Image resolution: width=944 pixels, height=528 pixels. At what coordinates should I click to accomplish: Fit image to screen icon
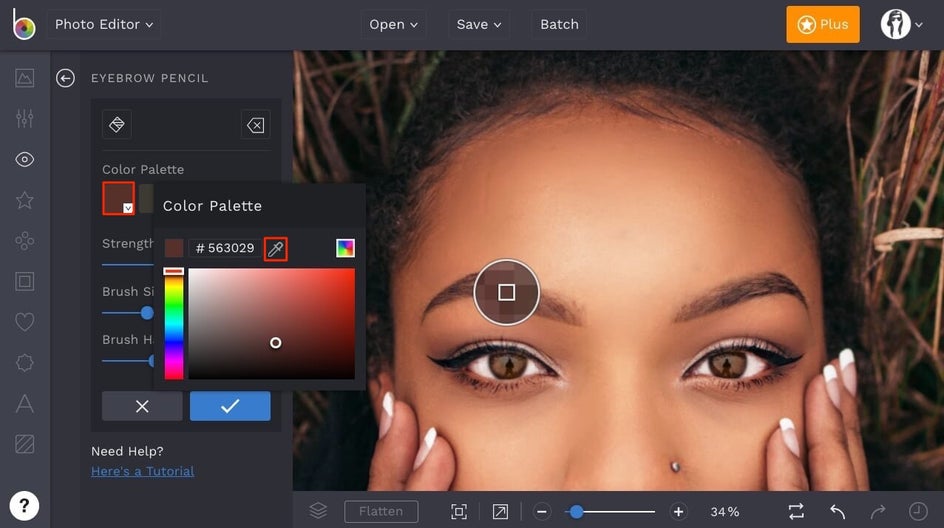click(459, 512)
